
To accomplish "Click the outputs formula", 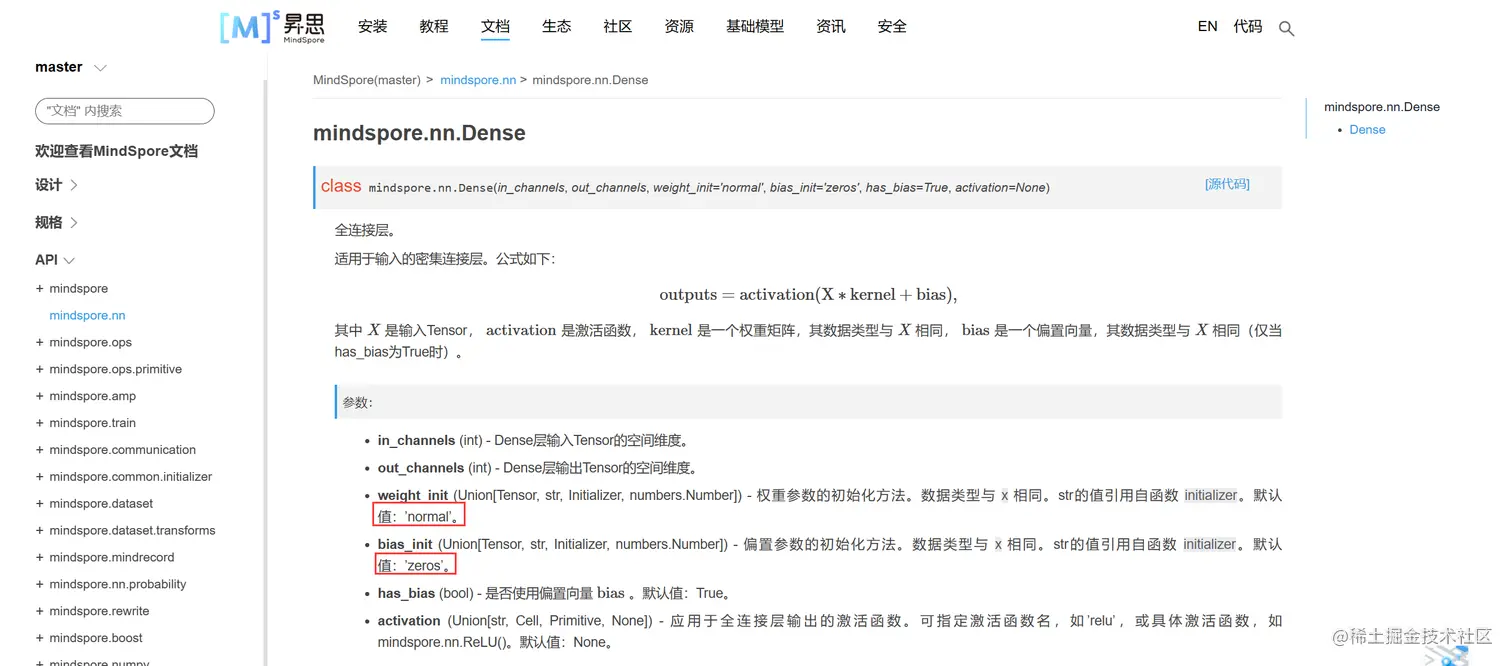I will pyautogui.click(x=808, y=295).
